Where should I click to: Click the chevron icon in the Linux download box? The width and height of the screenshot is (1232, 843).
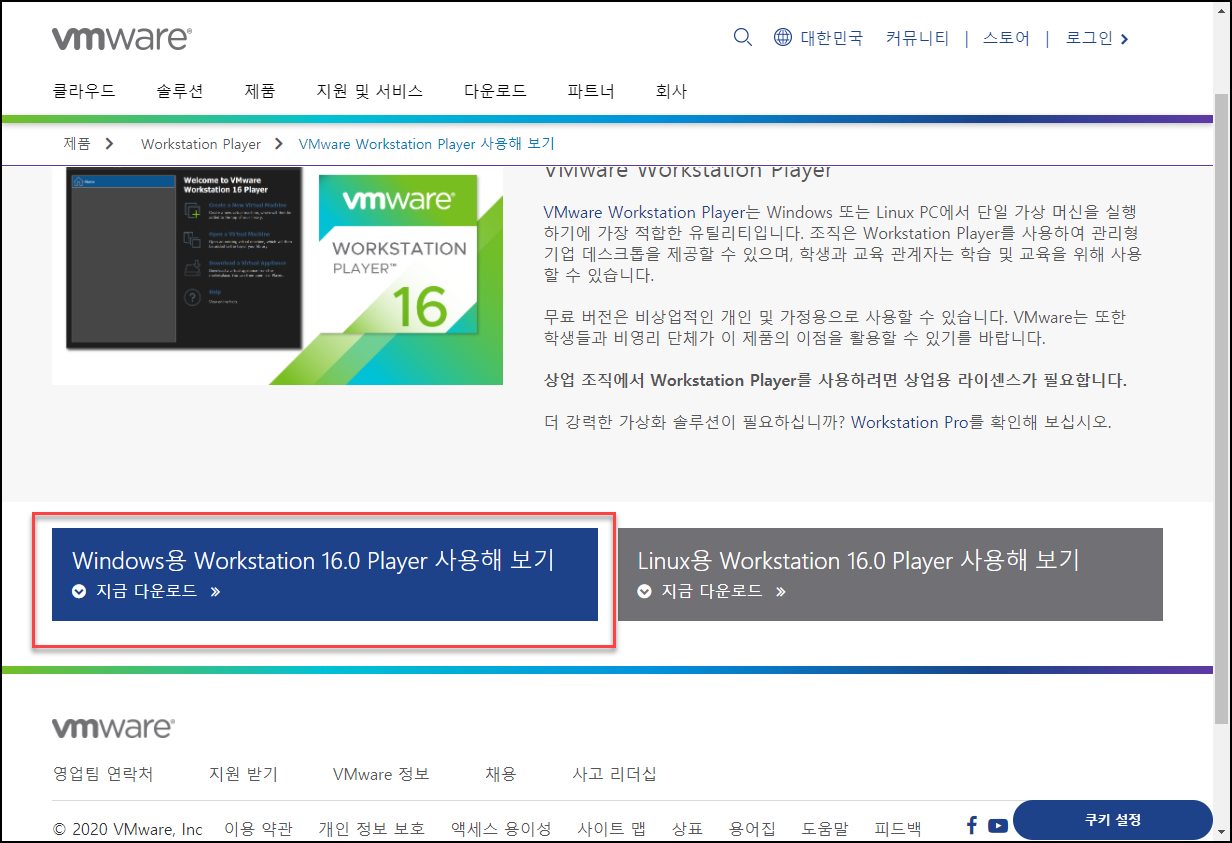(x=645, y=591)
